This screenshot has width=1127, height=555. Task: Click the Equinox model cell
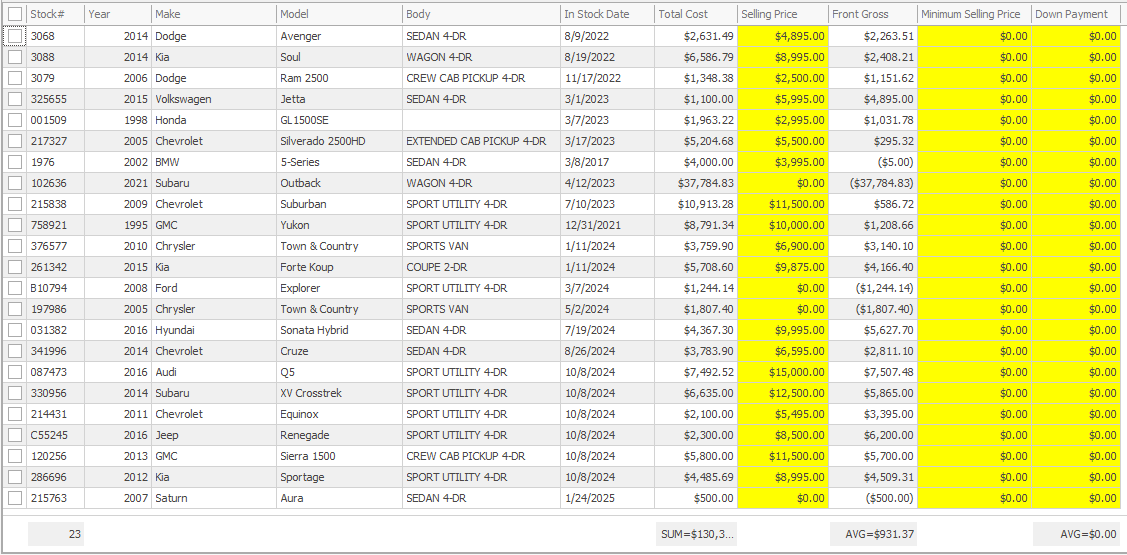339,414
